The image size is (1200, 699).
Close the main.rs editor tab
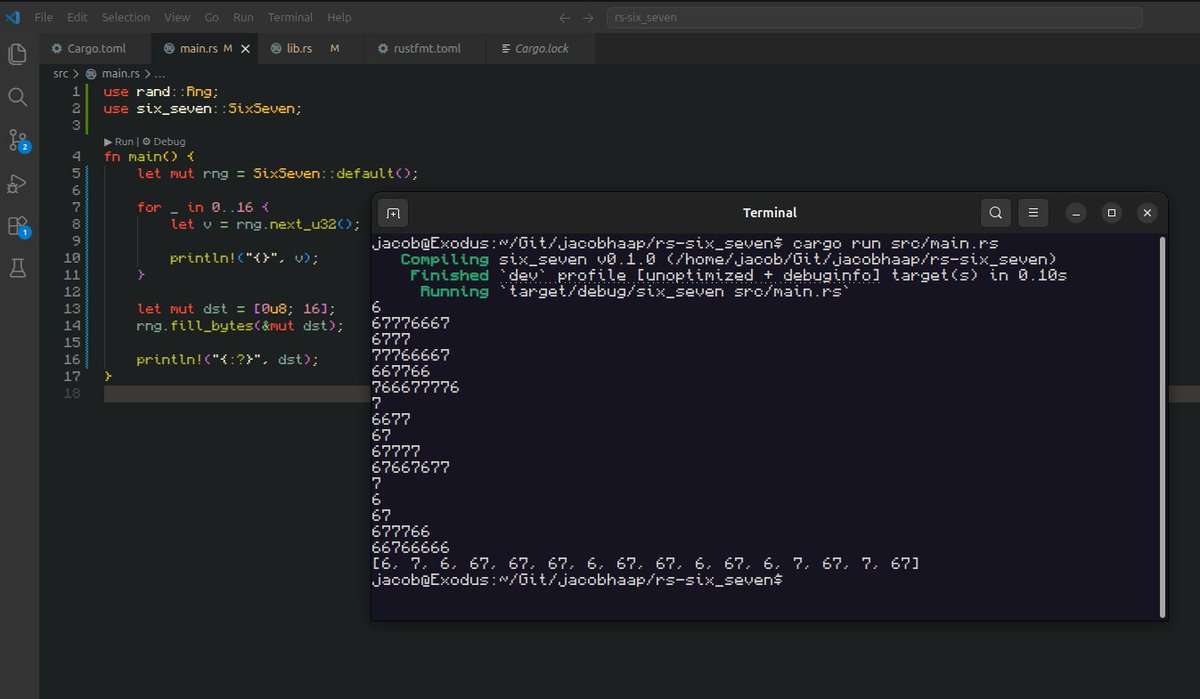coord(244,48)
